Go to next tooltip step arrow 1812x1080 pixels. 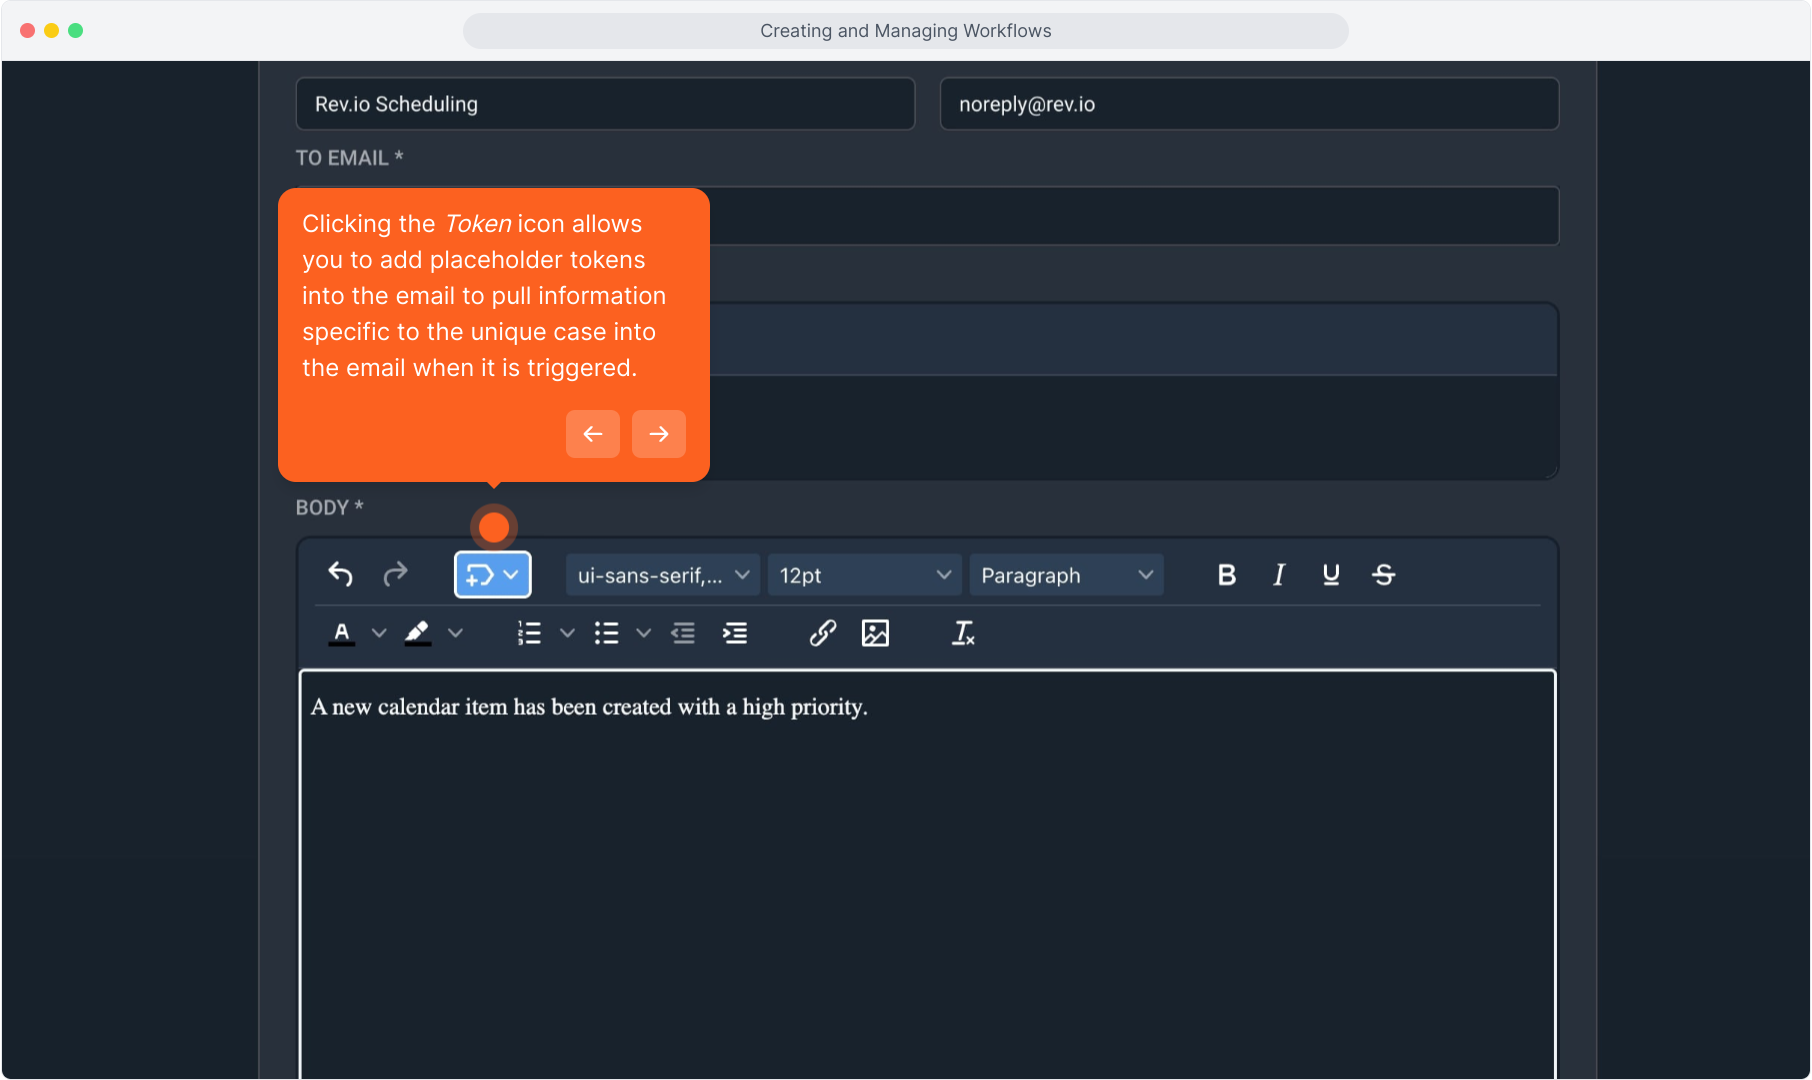tap(658, 434)
